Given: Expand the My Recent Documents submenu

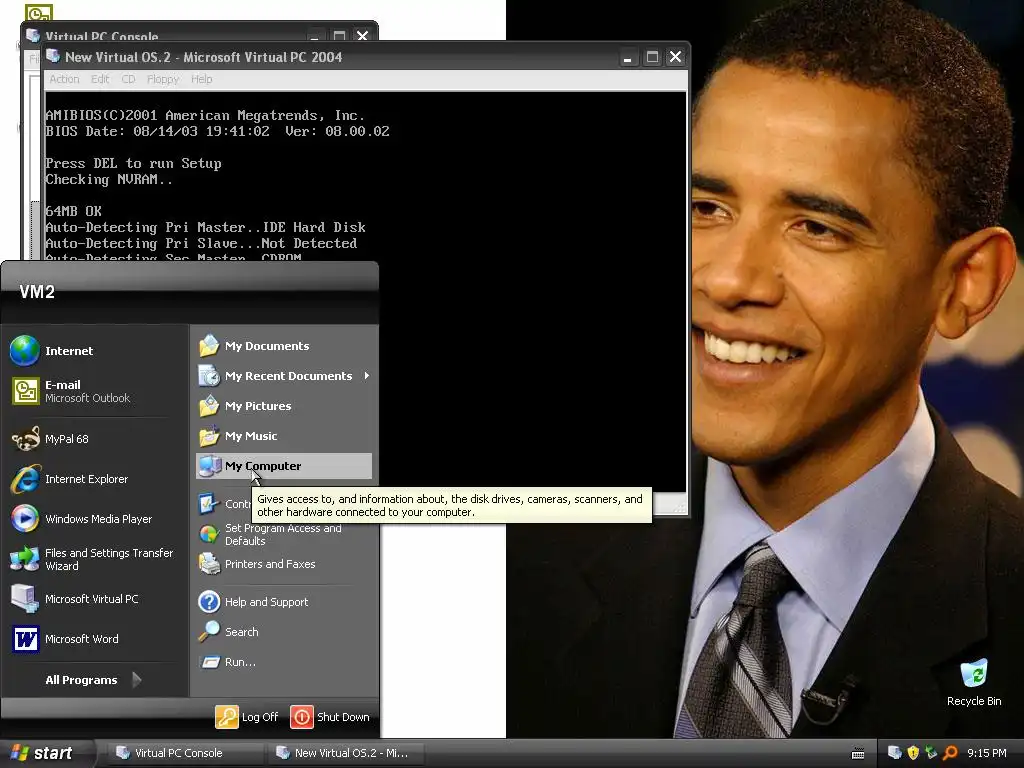Looking at the screenshot, I should (283, 376).
